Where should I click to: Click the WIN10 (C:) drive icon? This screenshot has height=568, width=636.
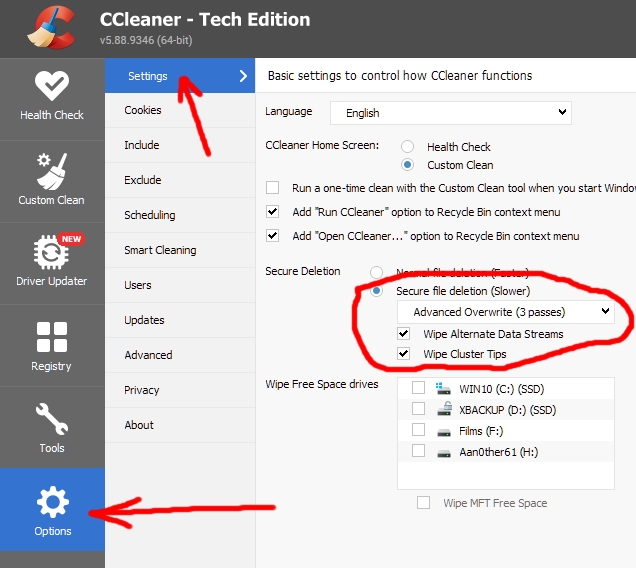pos(443,389)
